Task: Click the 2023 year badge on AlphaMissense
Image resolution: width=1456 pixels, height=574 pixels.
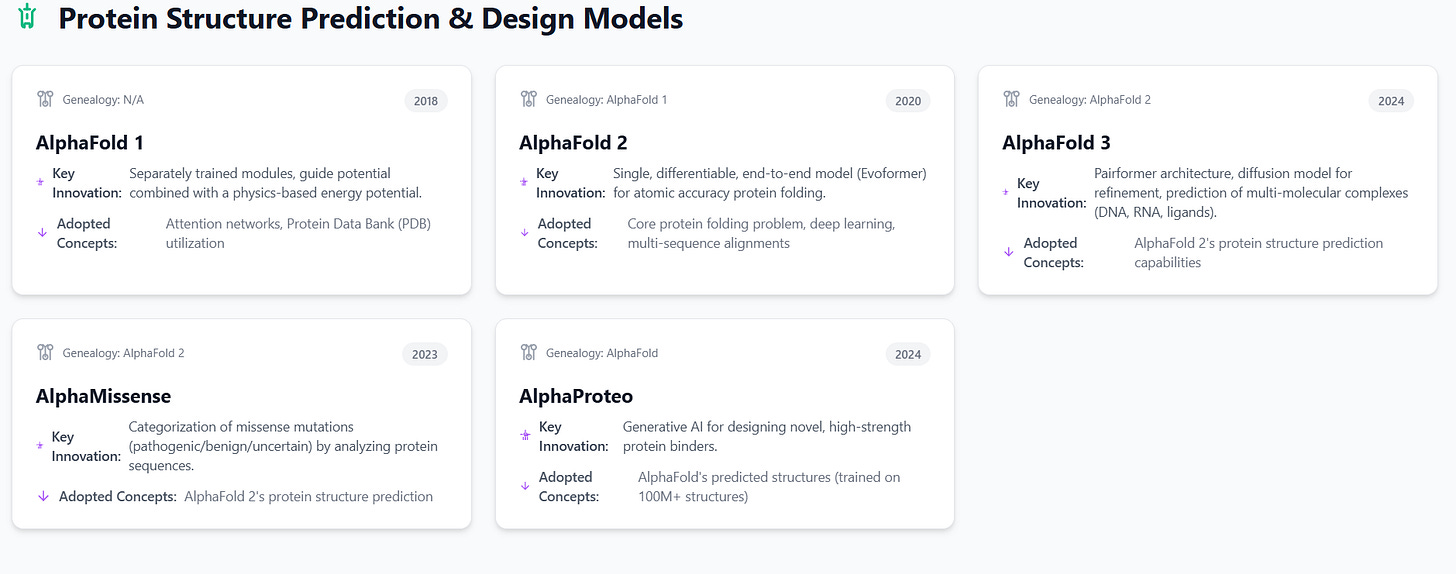Action: [425, 354]
